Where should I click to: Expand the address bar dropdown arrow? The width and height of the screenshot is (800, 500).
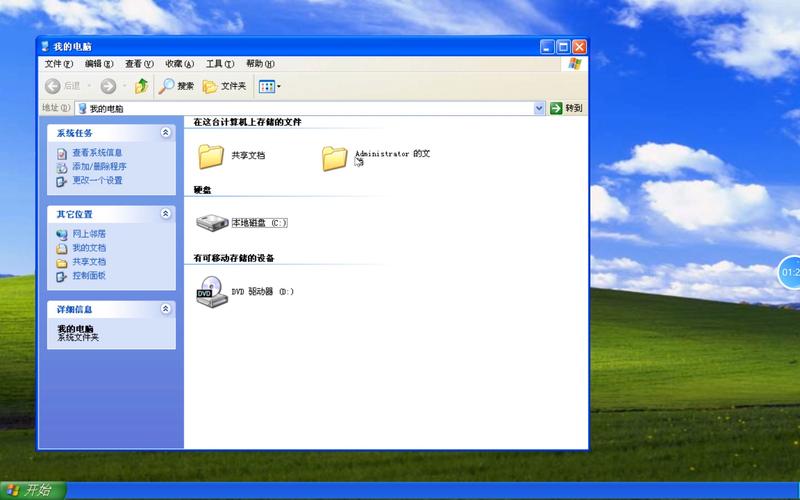539,108
